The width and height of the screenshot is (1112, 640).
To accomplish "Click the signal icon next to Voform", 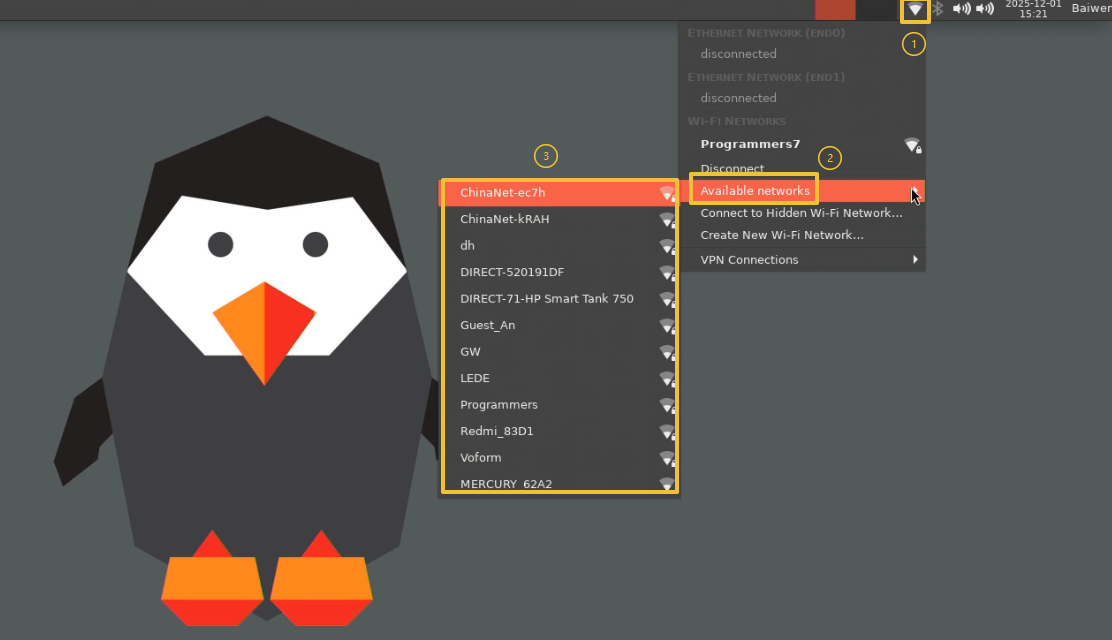I will point(667,458).
